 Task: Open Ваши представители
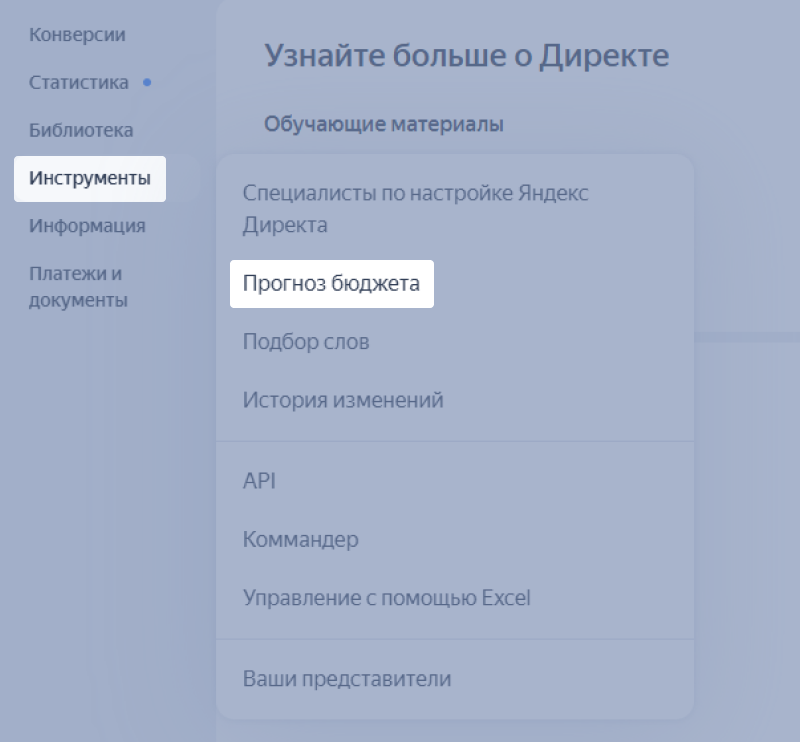pos(347,679)
